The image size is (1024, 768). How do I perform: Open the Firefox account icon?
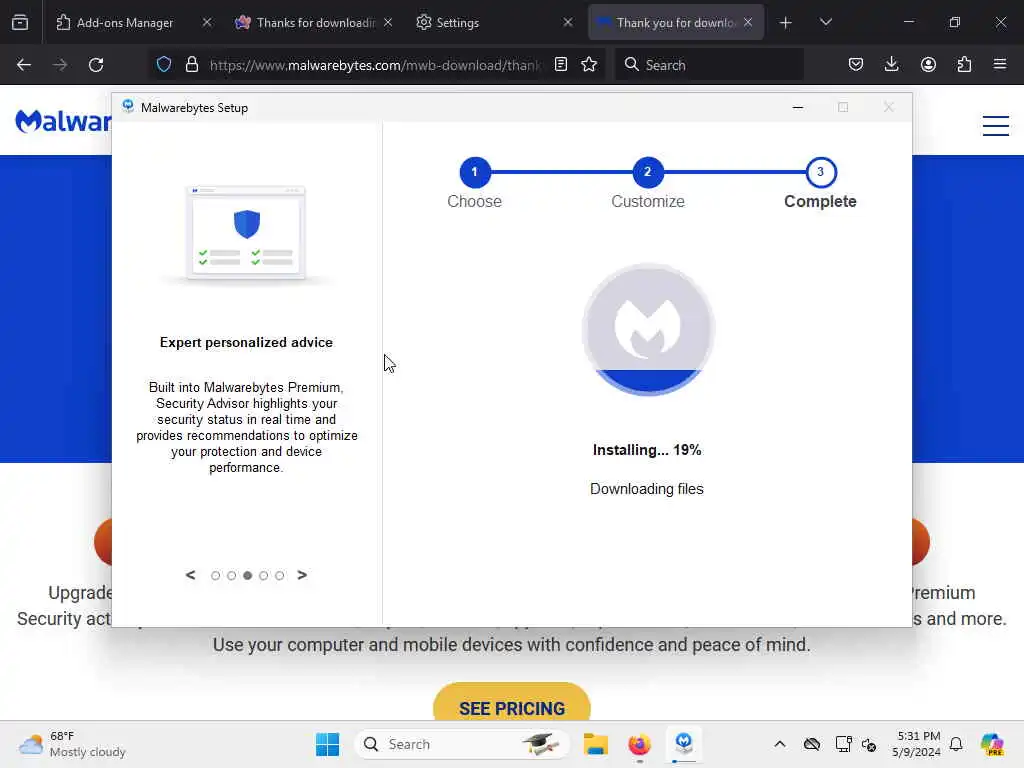(928, 65)
